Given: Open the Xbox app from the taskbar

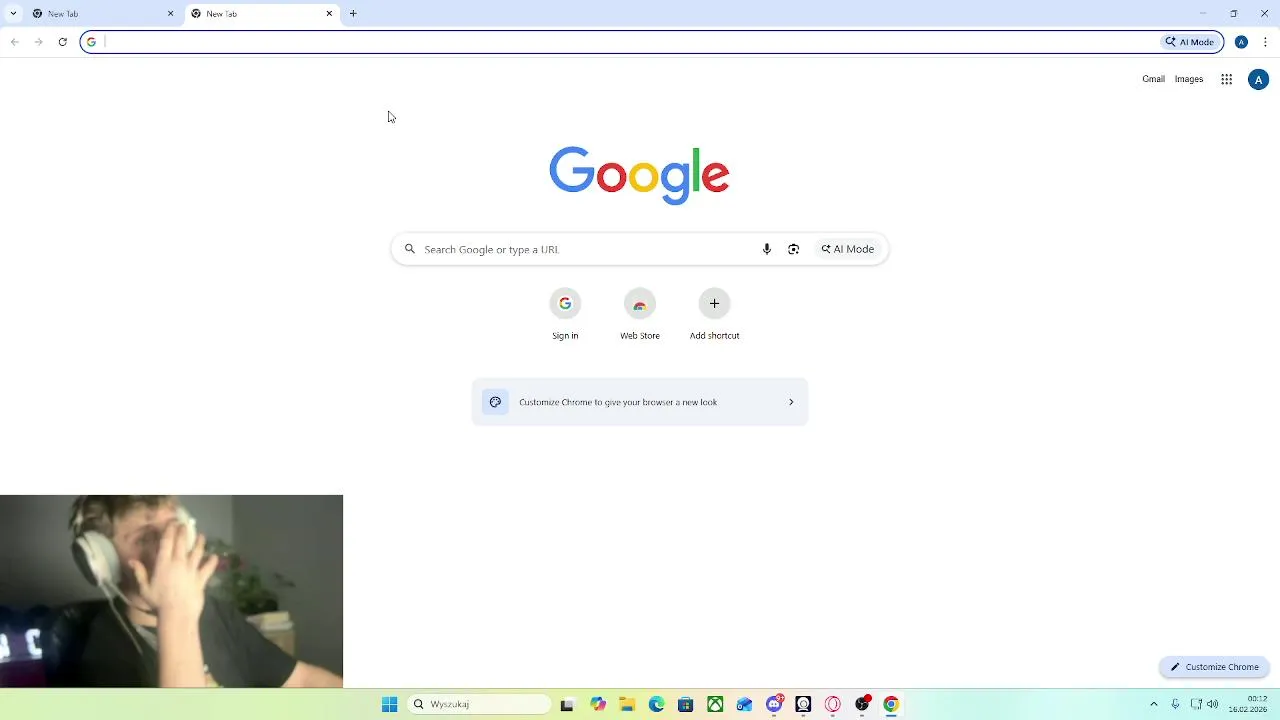Looking at the screenshot, I should [715, 704].
